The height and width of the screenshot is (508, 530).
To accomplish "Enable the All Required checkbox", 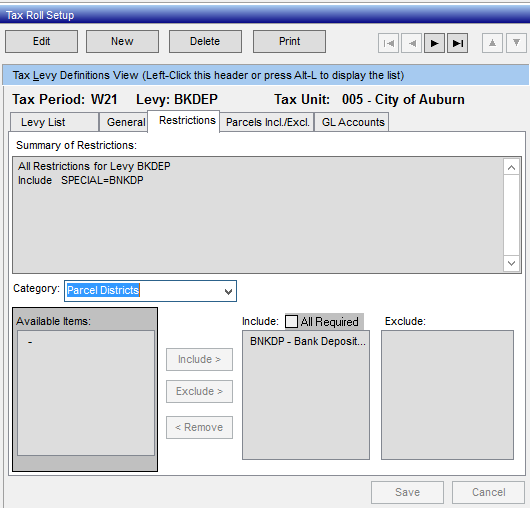I will pyautogui.click(x=291, y=321).
